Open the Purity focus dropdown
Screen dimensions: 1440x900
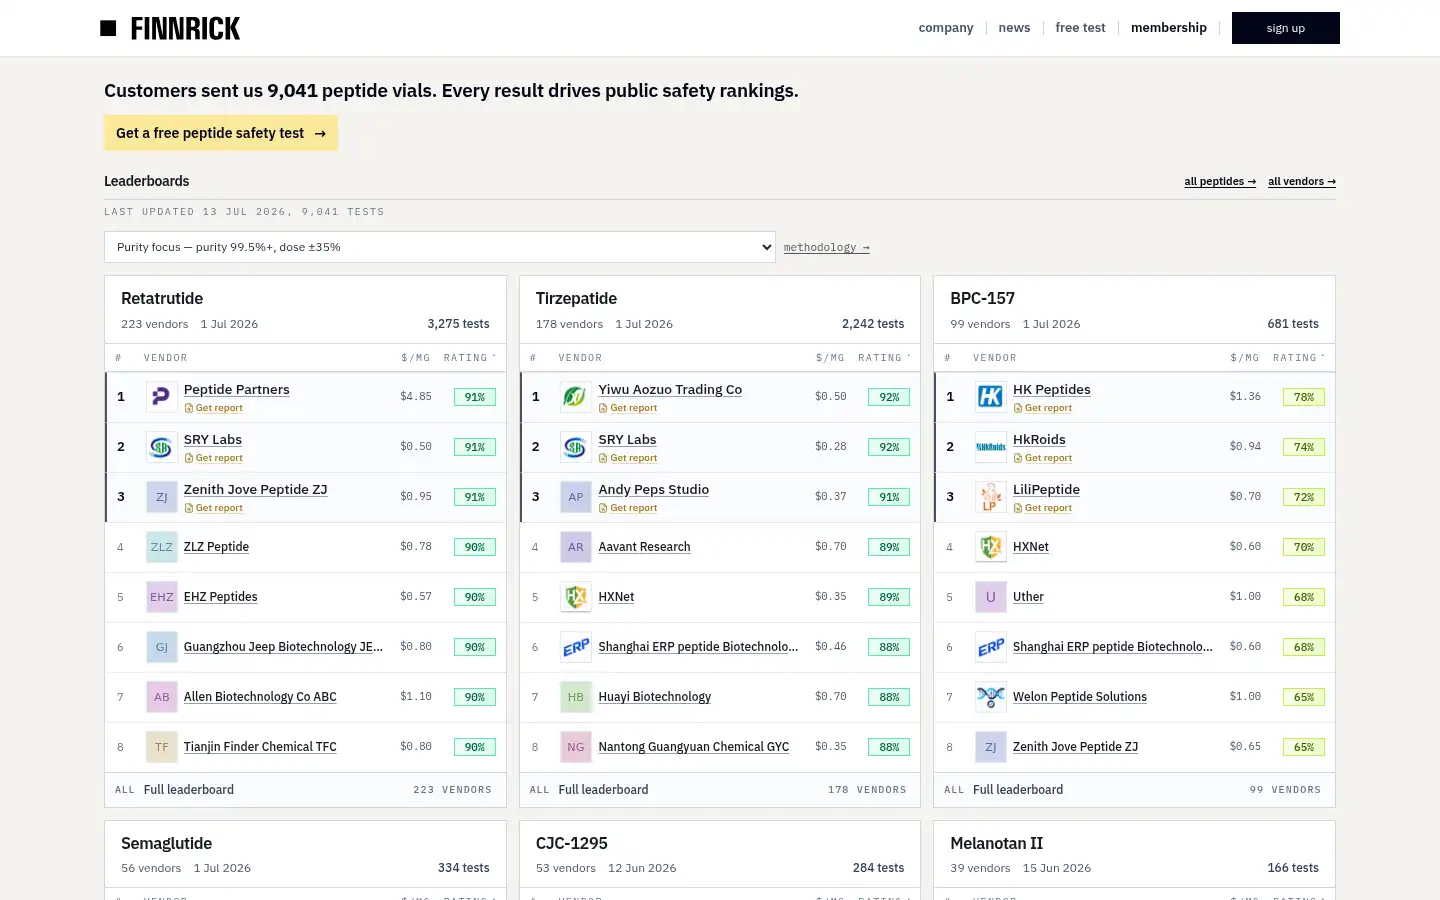440,247
